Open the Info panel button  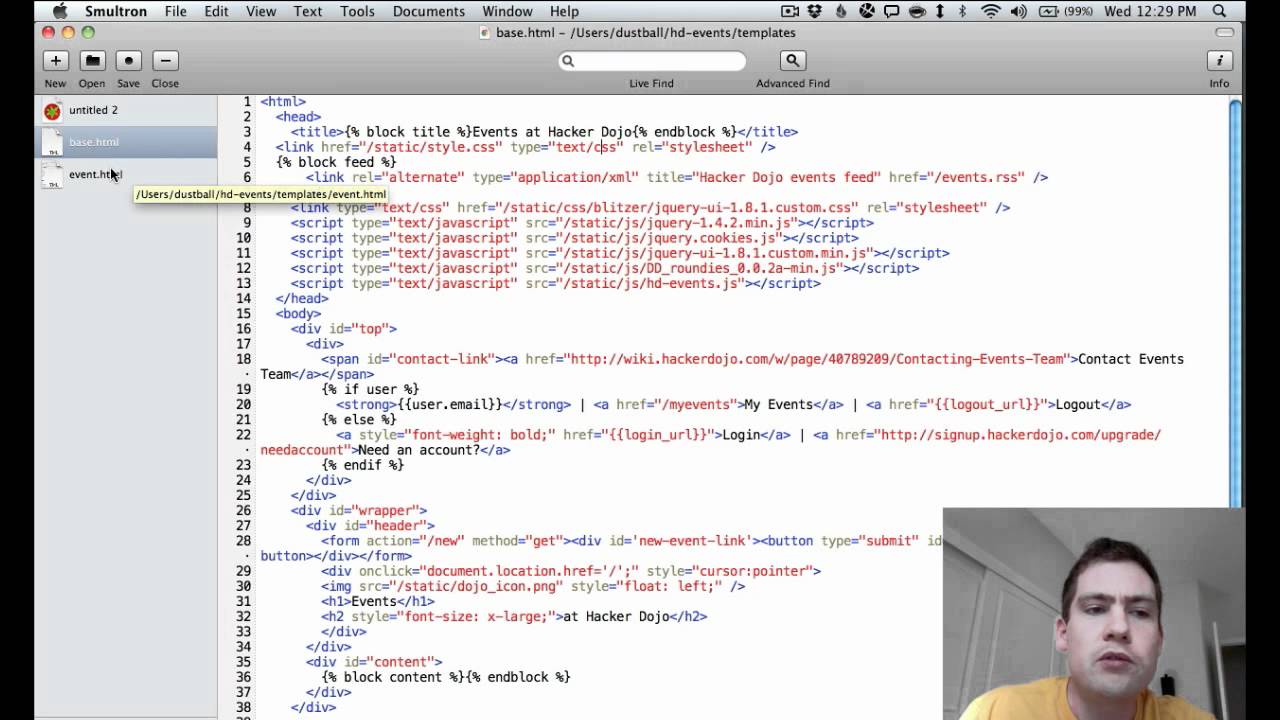pos(1219,61)
